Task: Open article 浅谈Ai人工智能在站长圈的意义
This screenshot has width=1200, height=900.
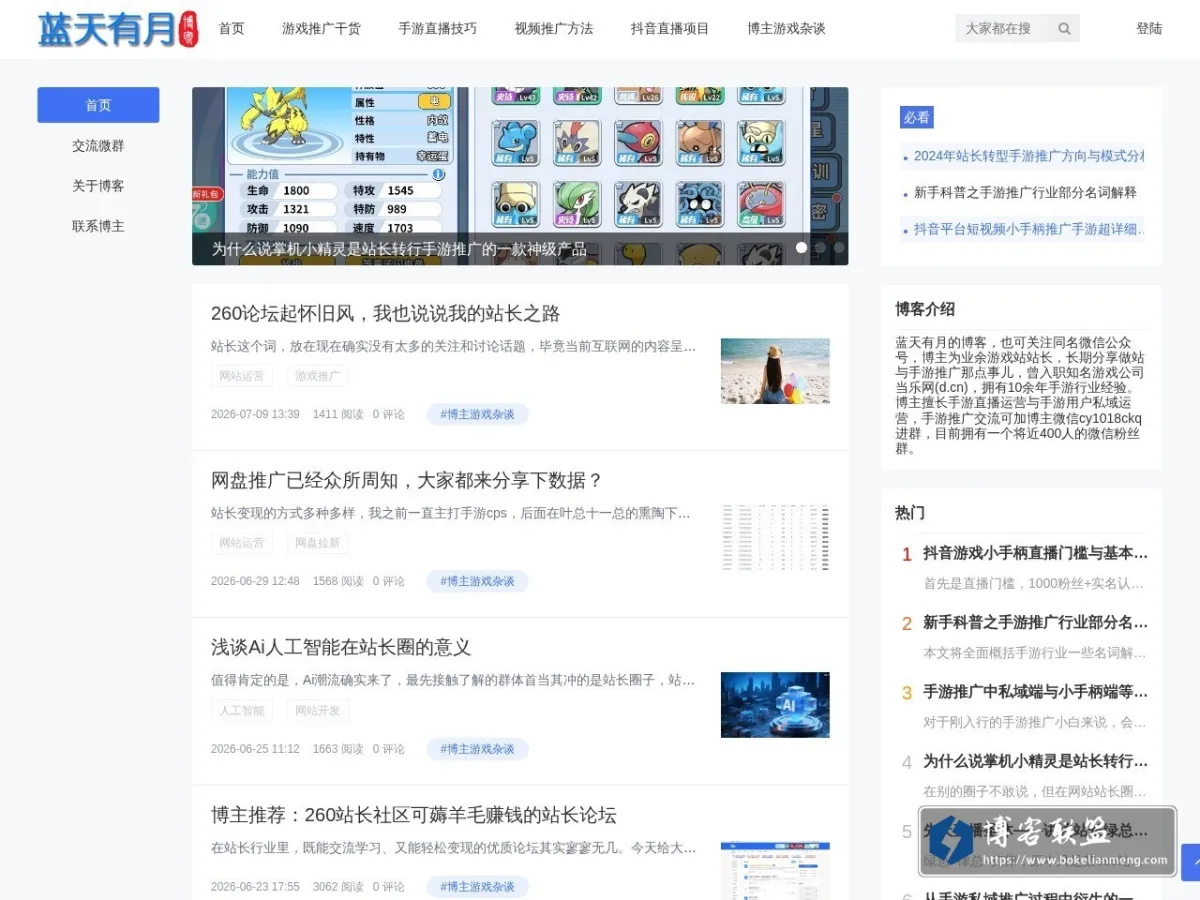Action: 341,647
